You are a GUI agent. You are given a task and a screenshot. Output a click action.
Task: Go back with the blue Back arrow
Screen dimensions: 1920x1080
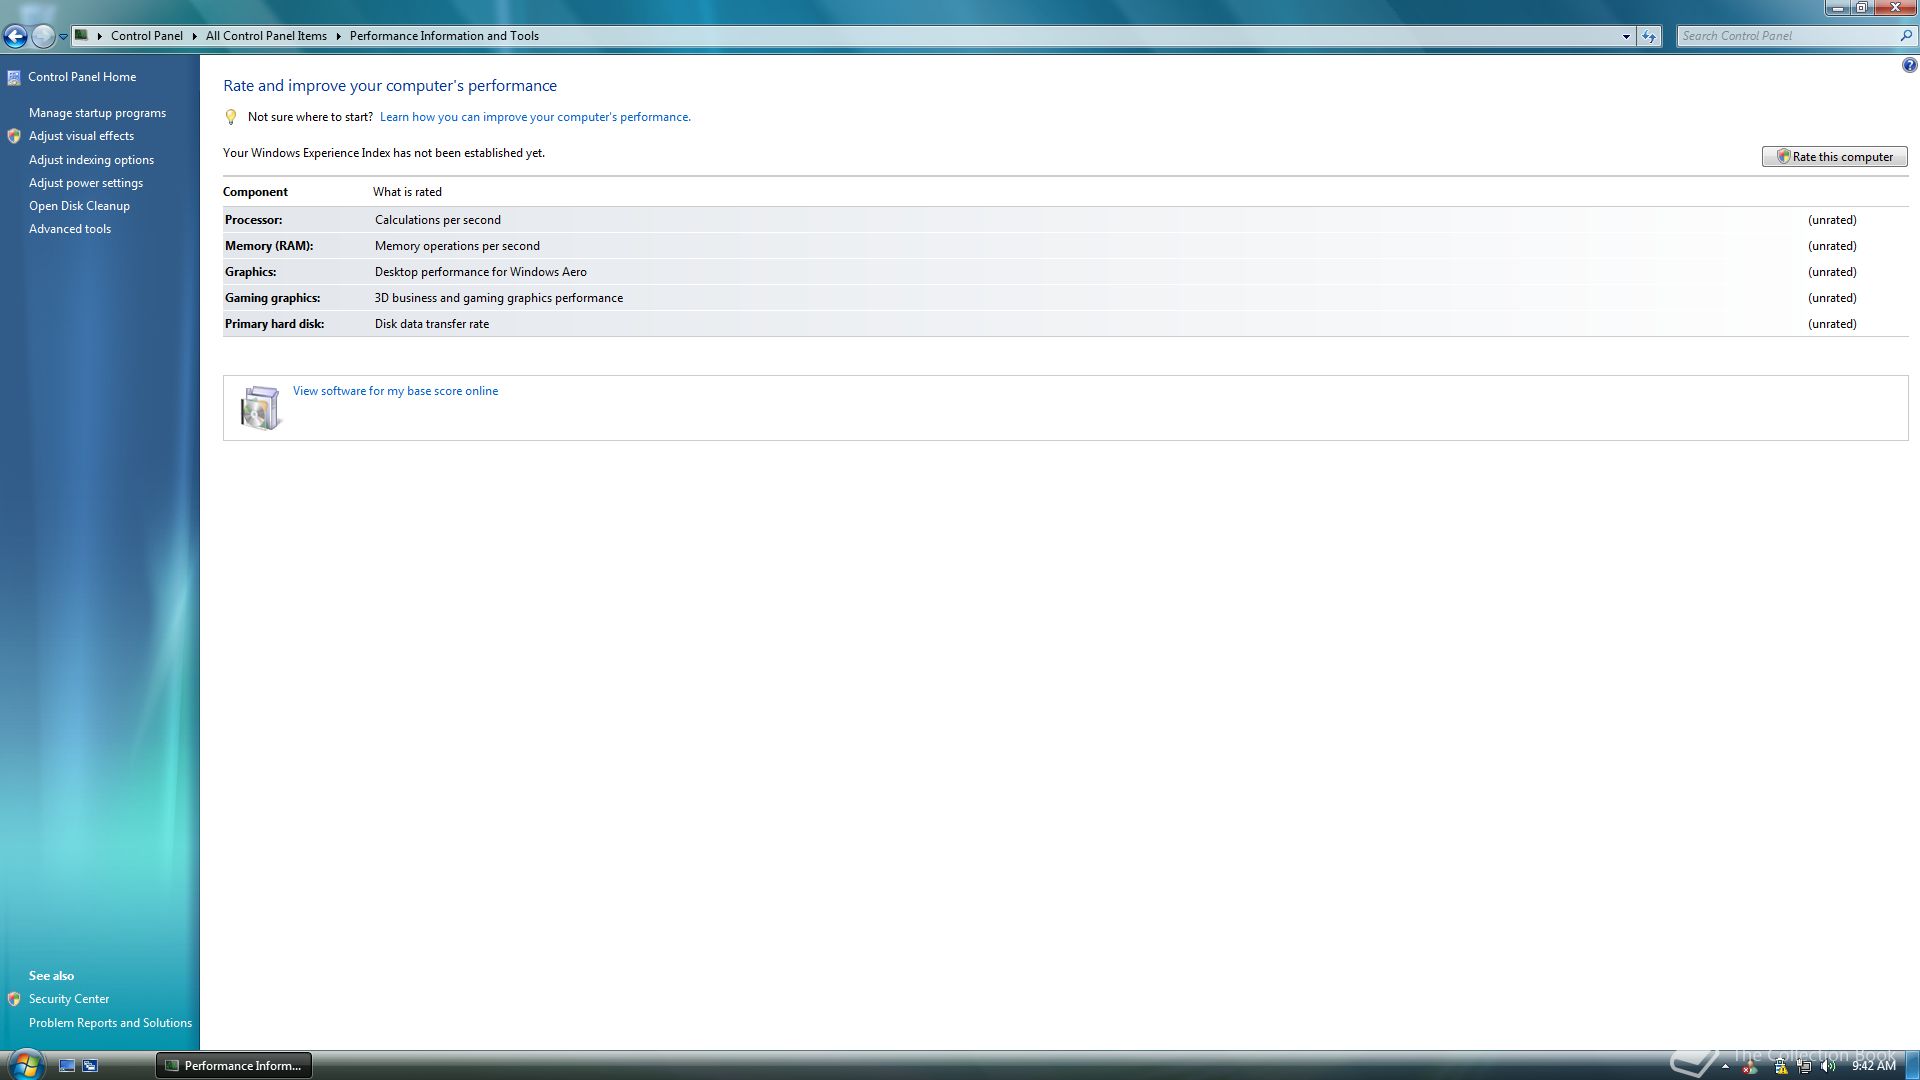click(15, 36)
